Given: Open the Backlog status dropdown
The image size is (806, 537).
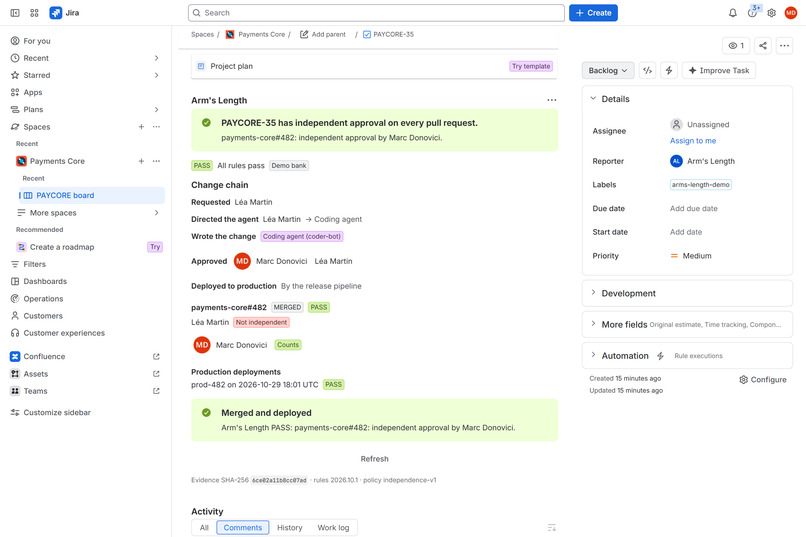Looking at the screenshot, I should tap(608, 70).
